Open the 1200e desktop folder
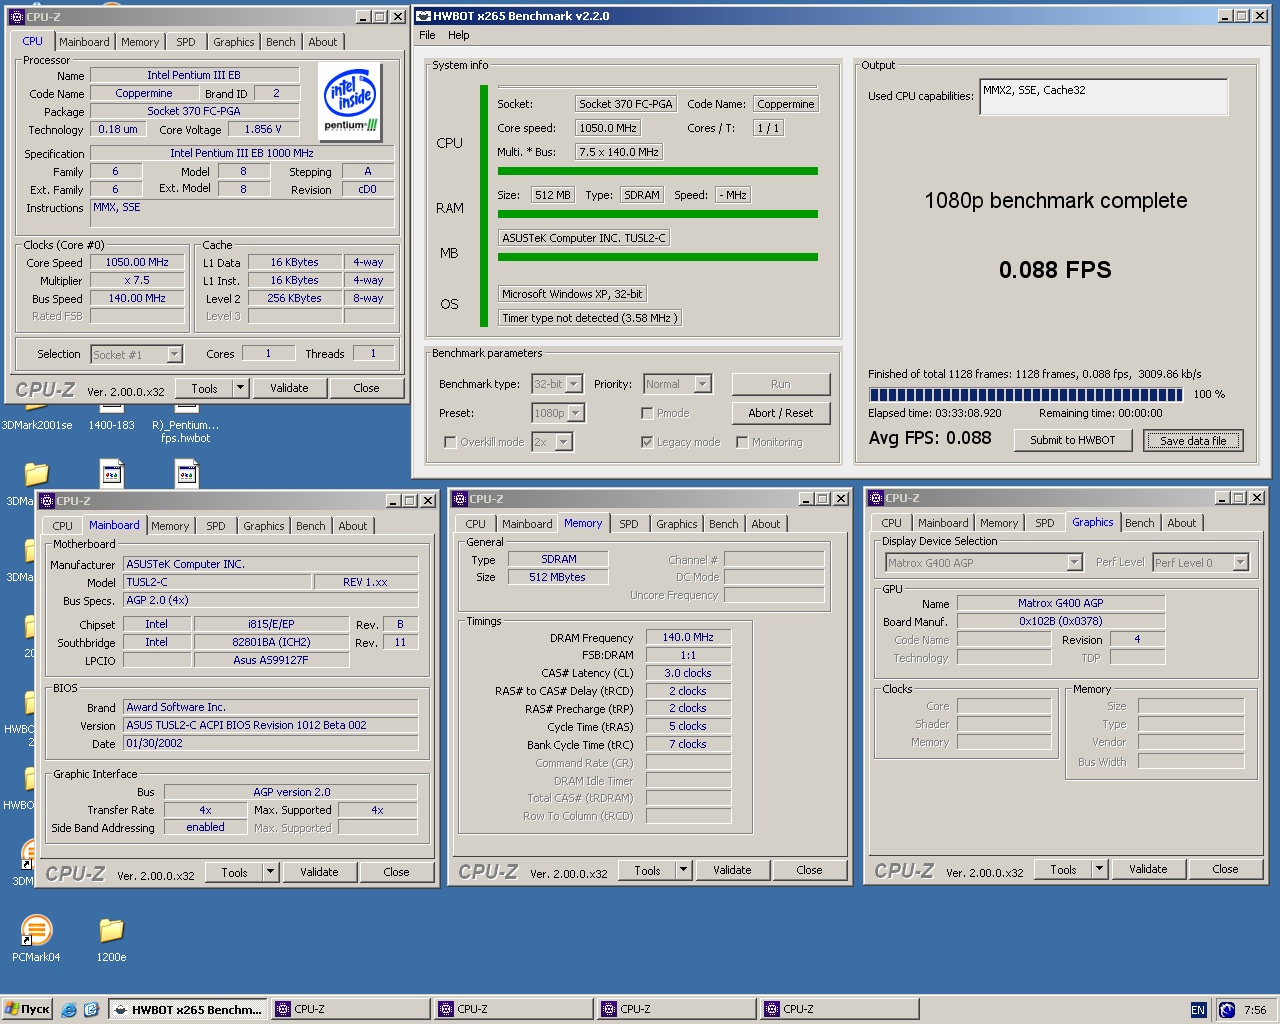This screenshot has width=1280, height=1024. coord(111,939)
